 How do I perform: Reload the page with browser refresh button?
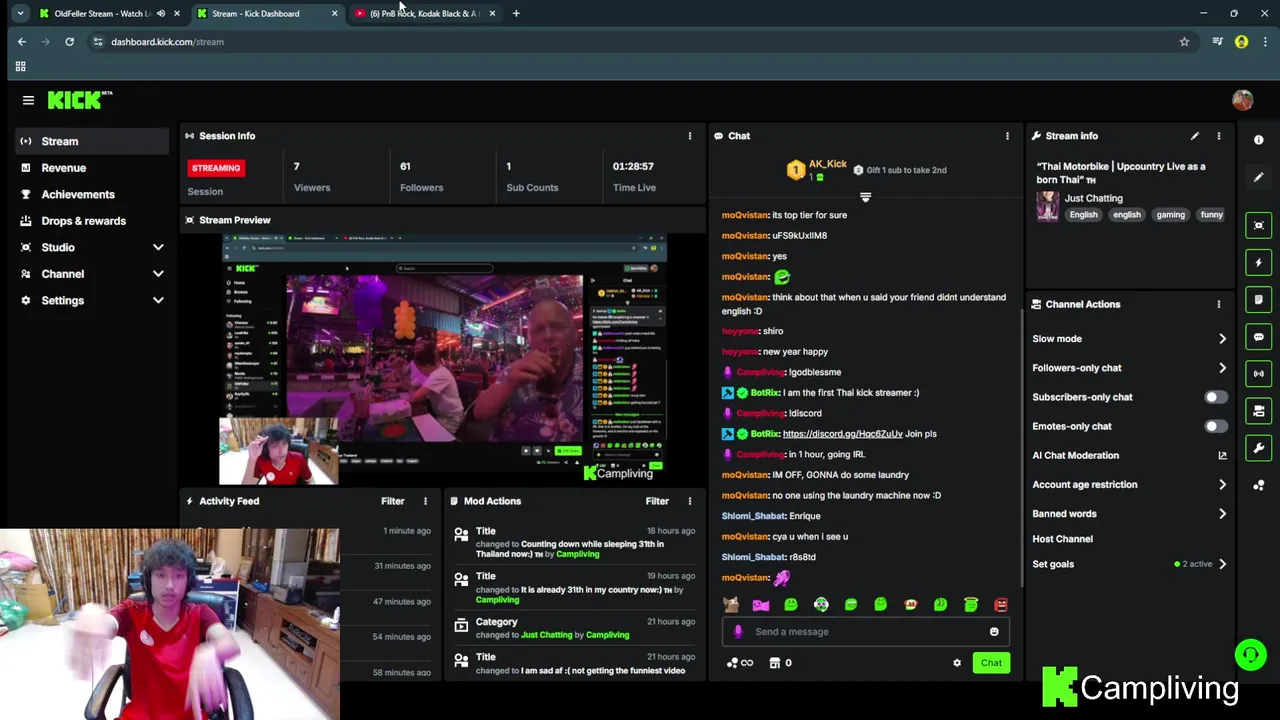pos(69,42)
